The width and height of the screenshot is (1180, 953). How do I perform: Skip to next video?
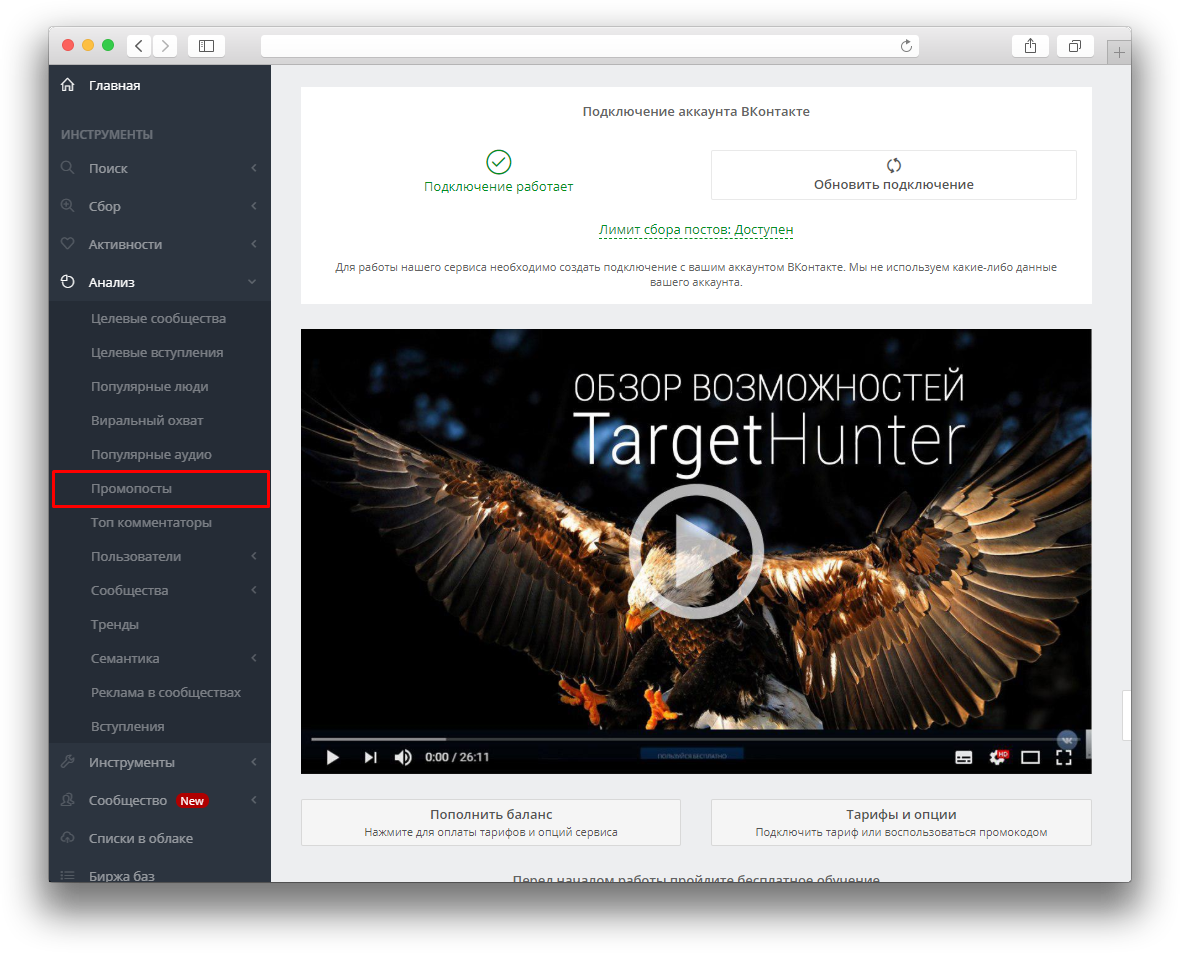coord(370,757)
